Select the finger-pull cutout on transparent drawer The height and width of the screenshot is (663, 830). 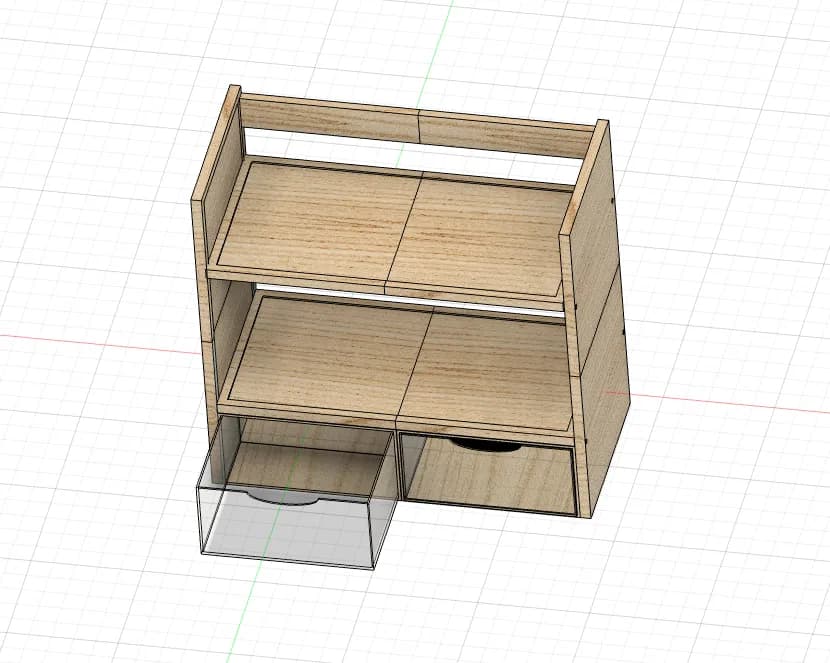pos(283,497)
